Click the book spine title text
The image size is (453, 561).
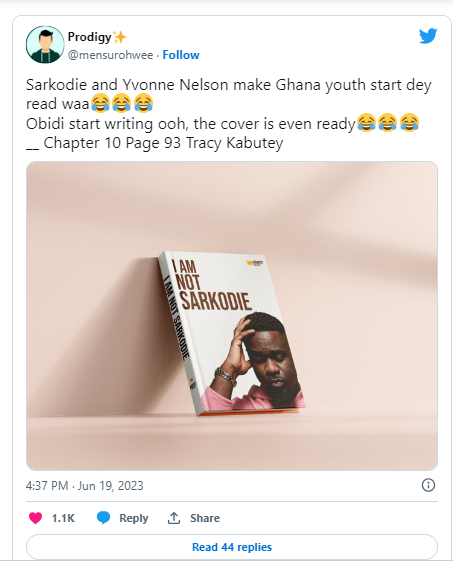[x=176, y=317]
